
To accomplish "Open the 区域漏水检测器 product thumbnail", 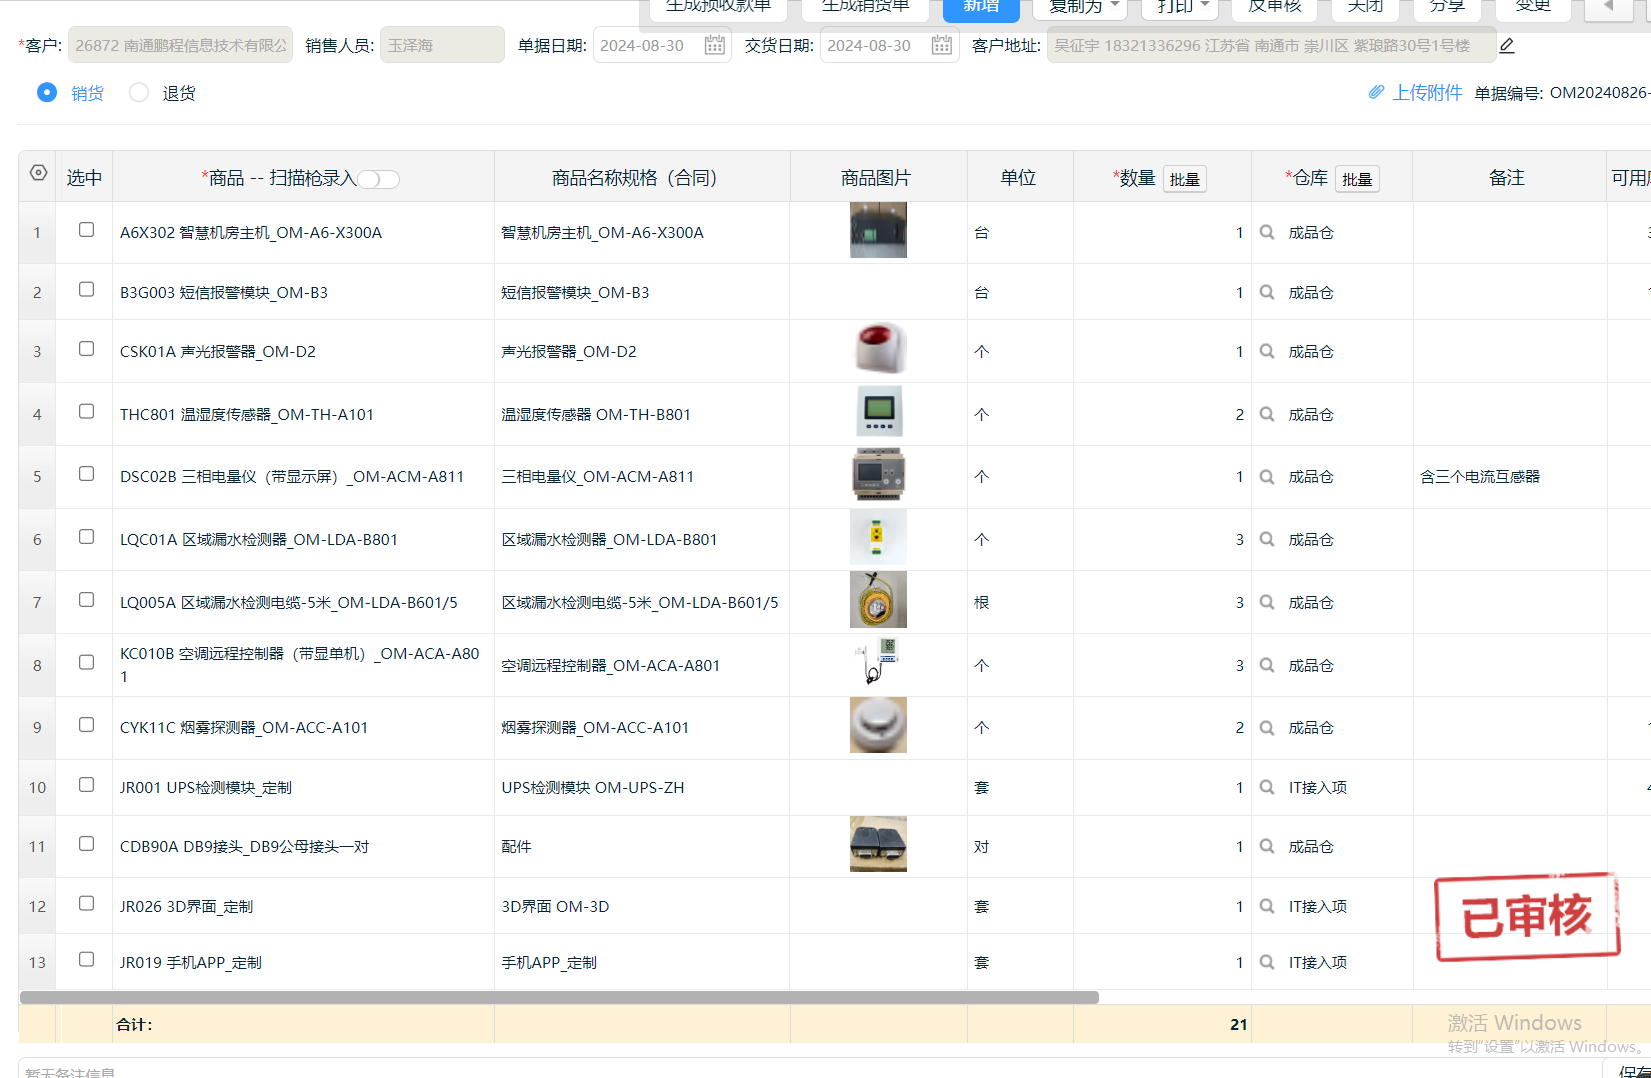I will click(878, 537).
